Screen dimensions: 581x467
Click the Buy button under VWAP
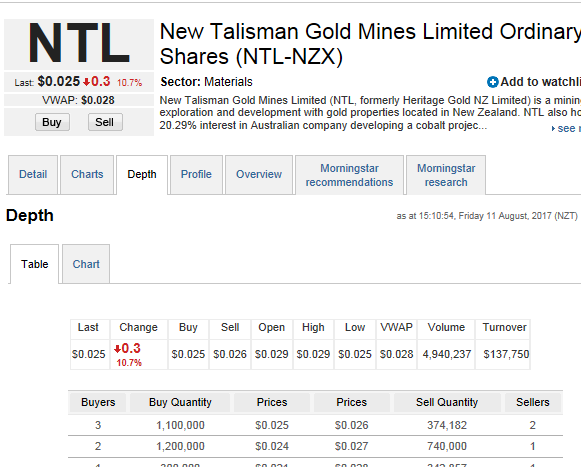(x=52, y=122)
